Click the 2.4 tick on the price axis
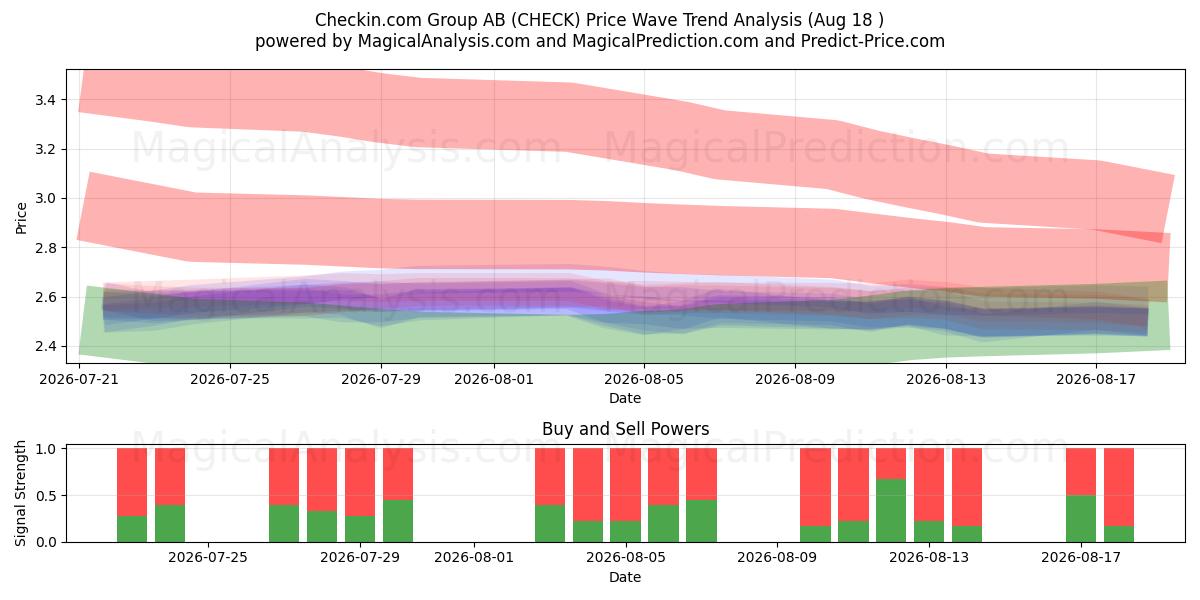The image size is (1200, 600). coord(47,347)
